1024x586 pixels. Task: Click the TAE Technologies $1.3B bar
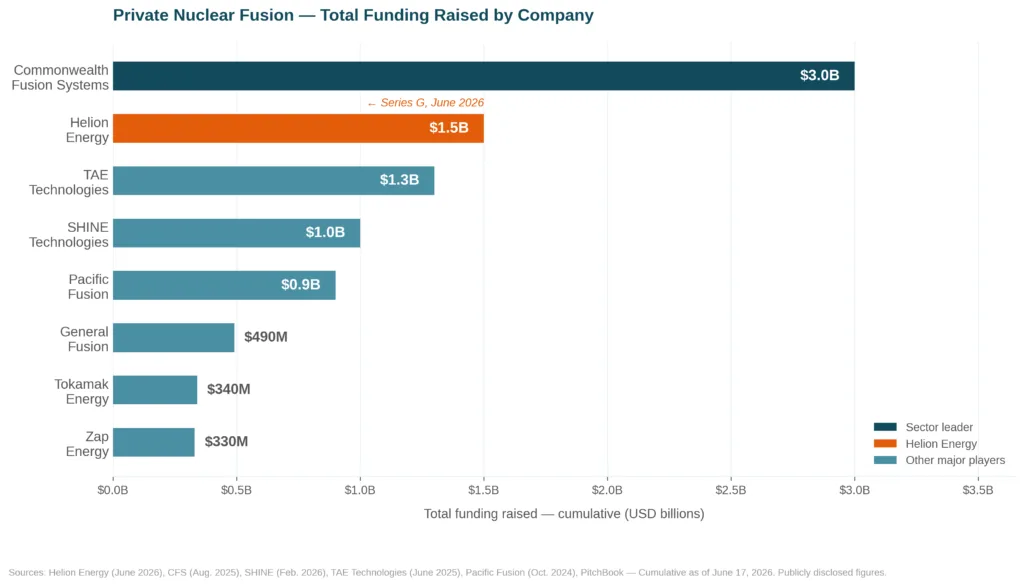pyautogui.click(x=274, y=180)
